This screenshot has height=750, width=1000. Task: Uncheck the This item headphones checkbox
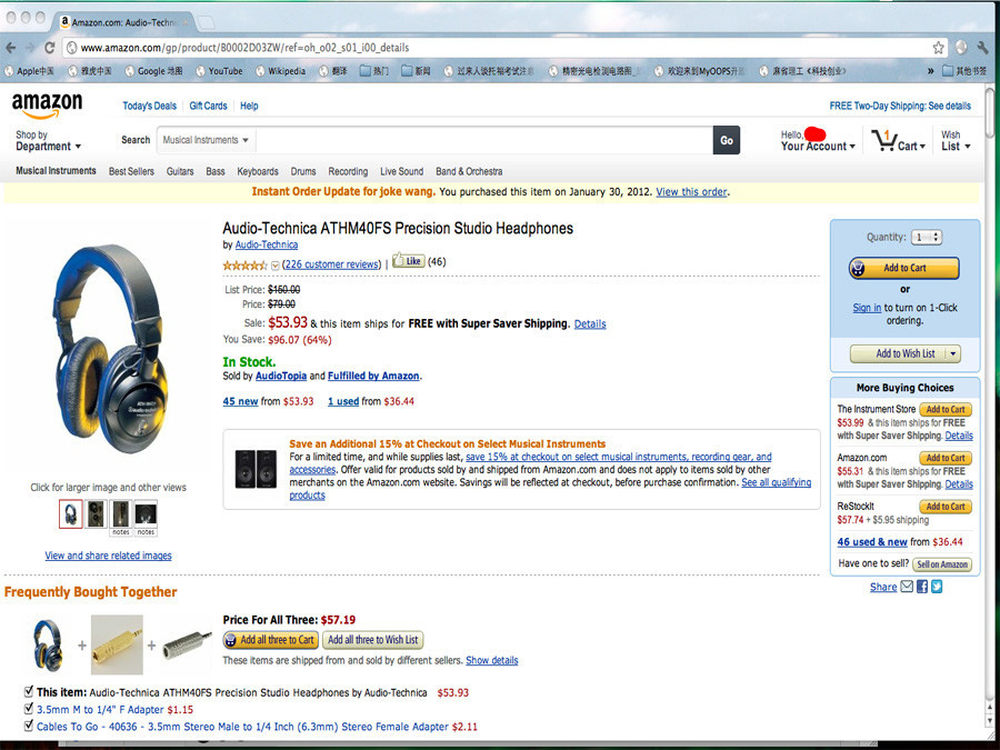point(28,691)
